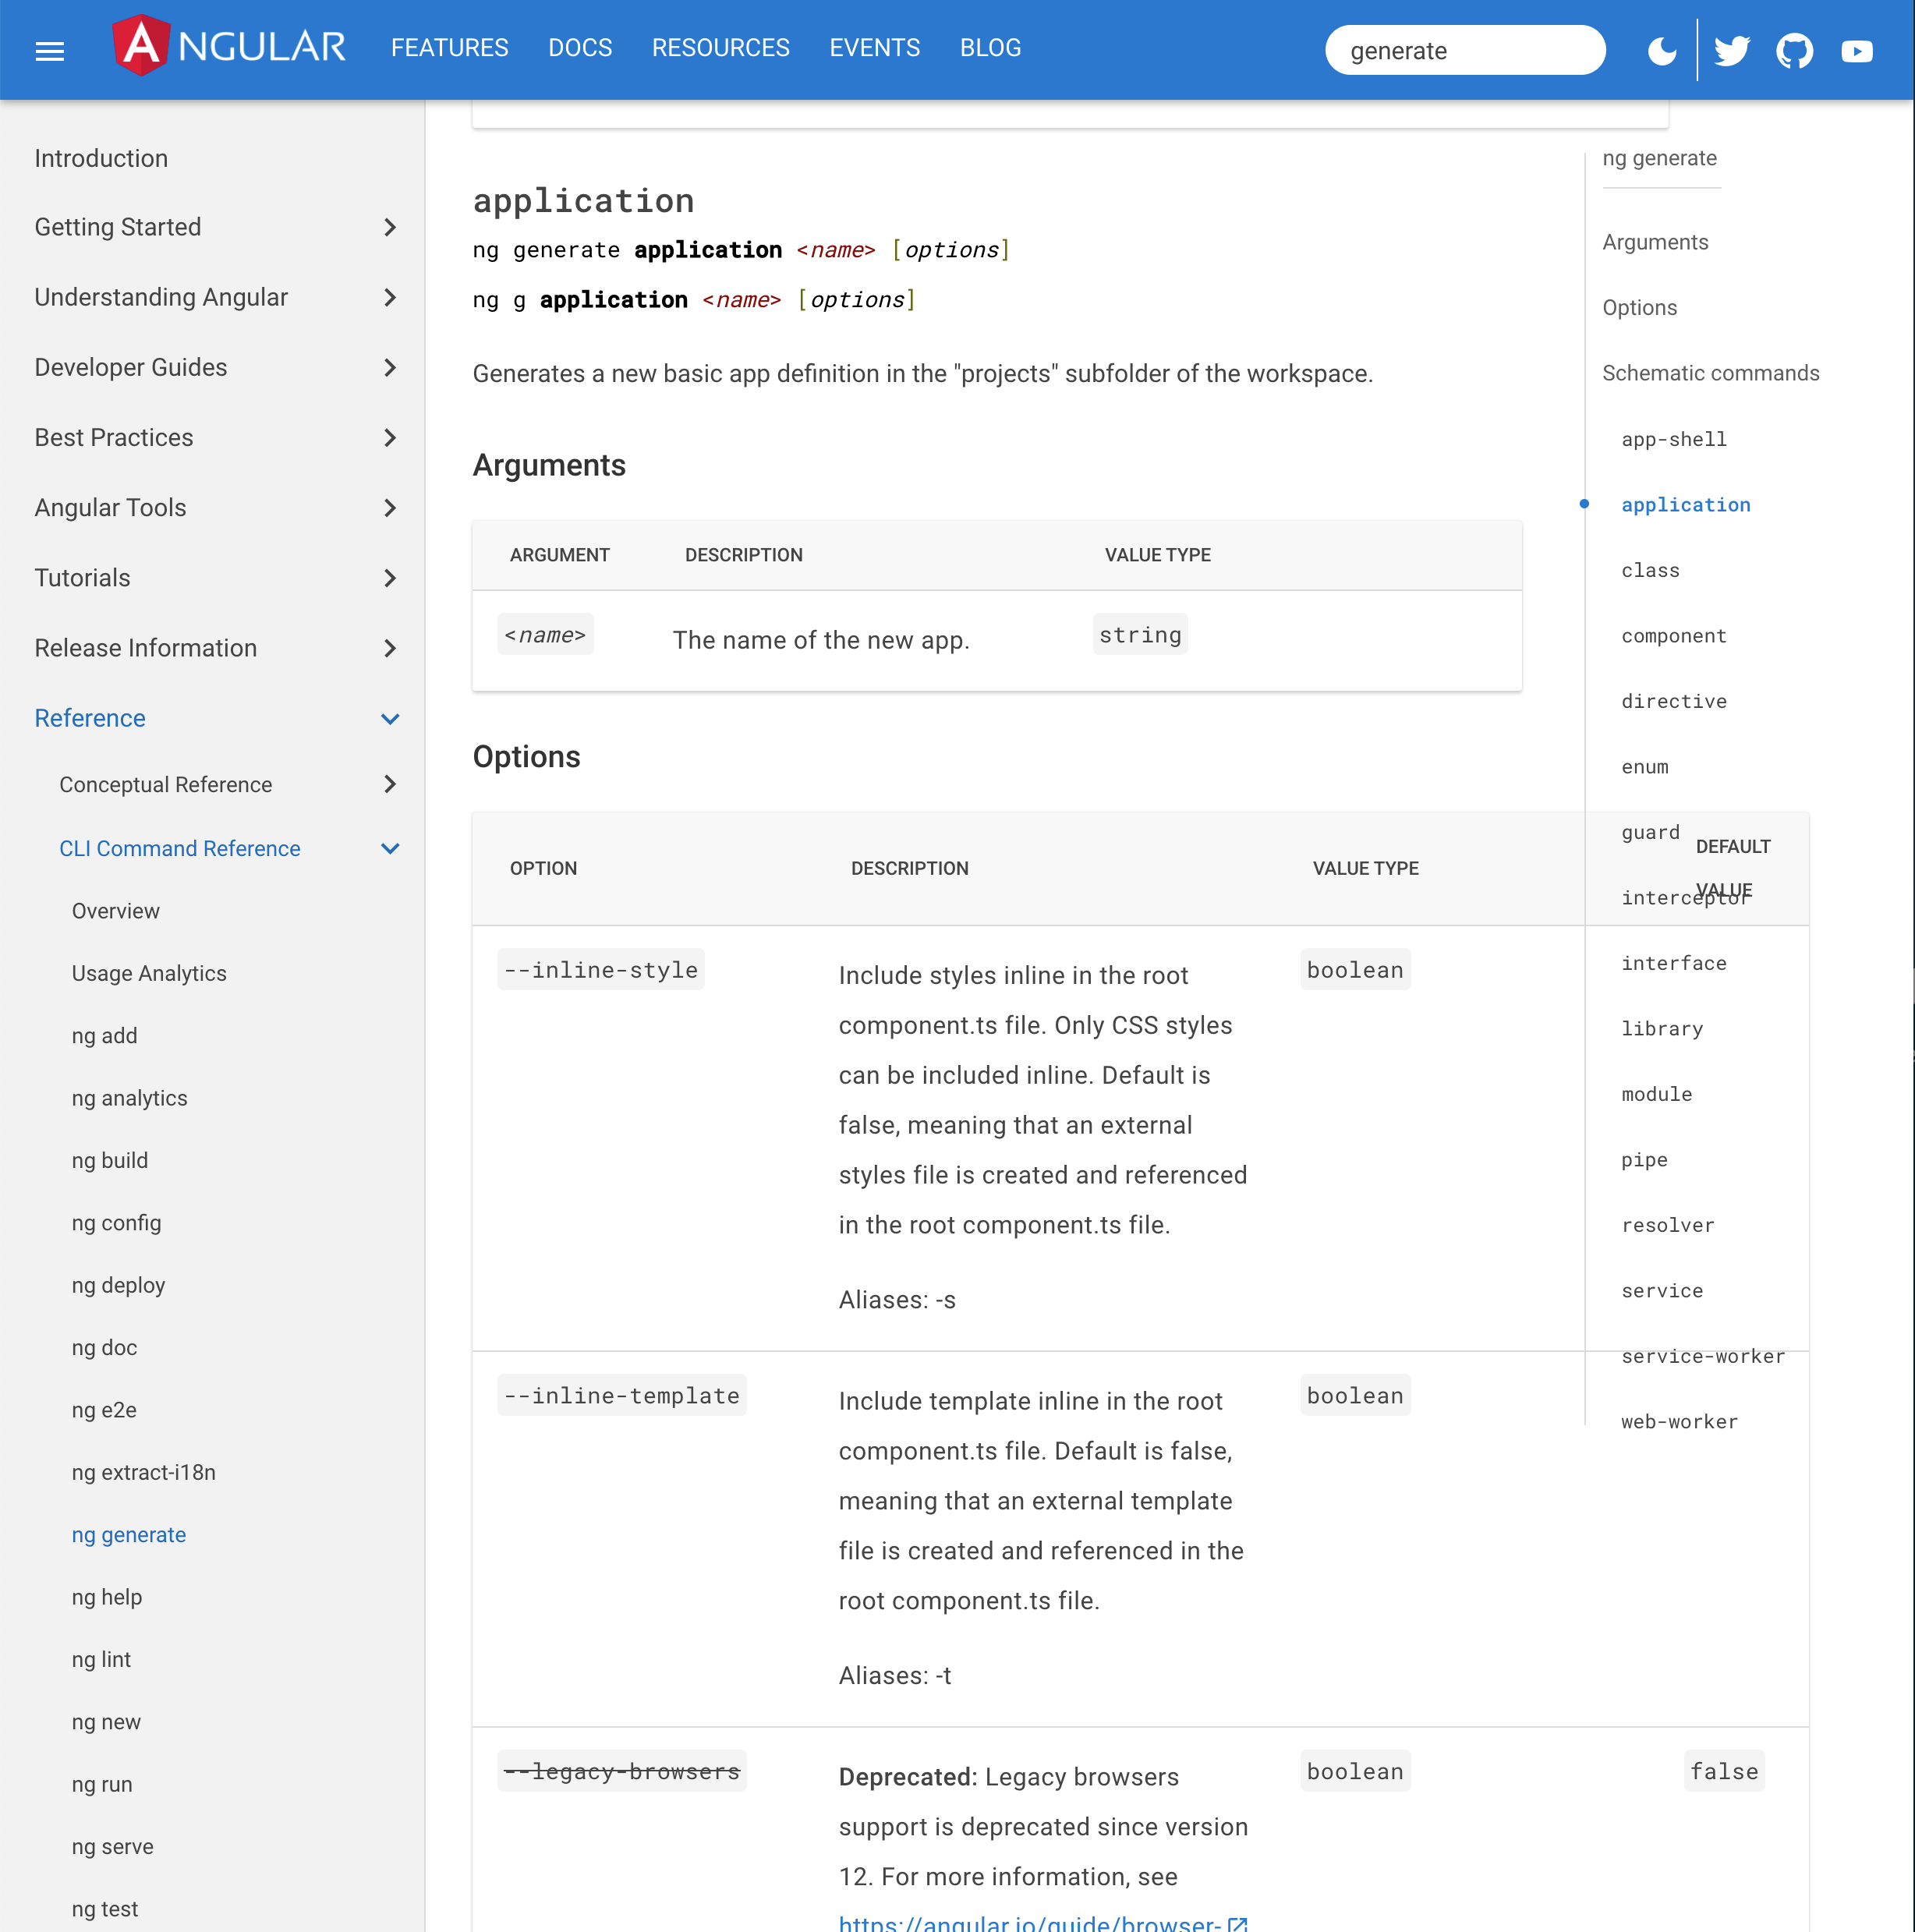Open the DOCS menu item
The width and height of the screenshot is (1915, 1932).
click(580, 47)
